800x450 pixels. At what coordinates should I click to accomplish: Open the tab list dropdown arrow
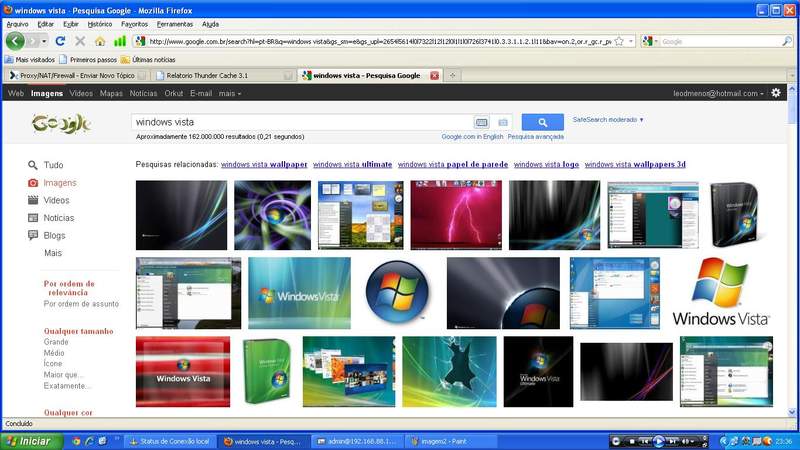tap(791, 76)
